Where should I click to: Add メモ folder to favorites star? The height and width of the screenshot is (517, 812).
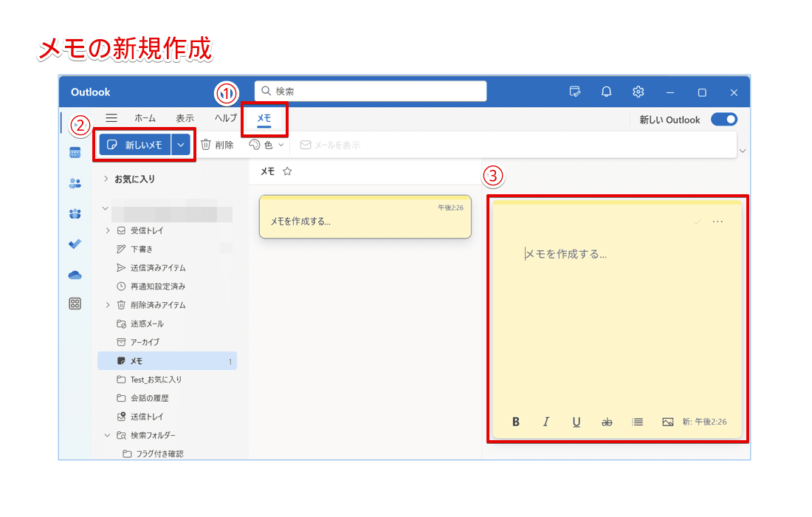(287, 171)
